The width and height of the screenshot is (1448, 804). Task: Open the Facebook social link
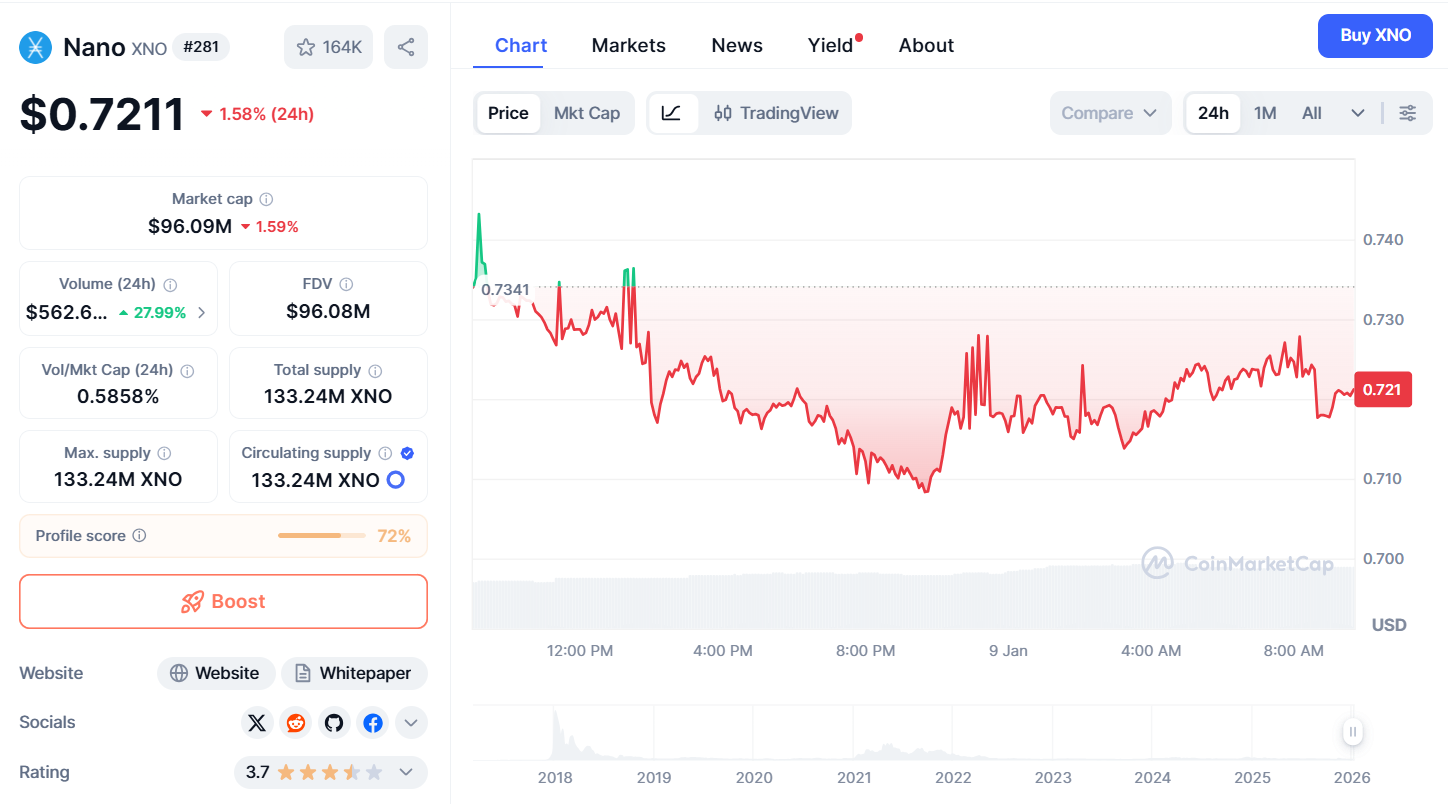tap(373, 722)
